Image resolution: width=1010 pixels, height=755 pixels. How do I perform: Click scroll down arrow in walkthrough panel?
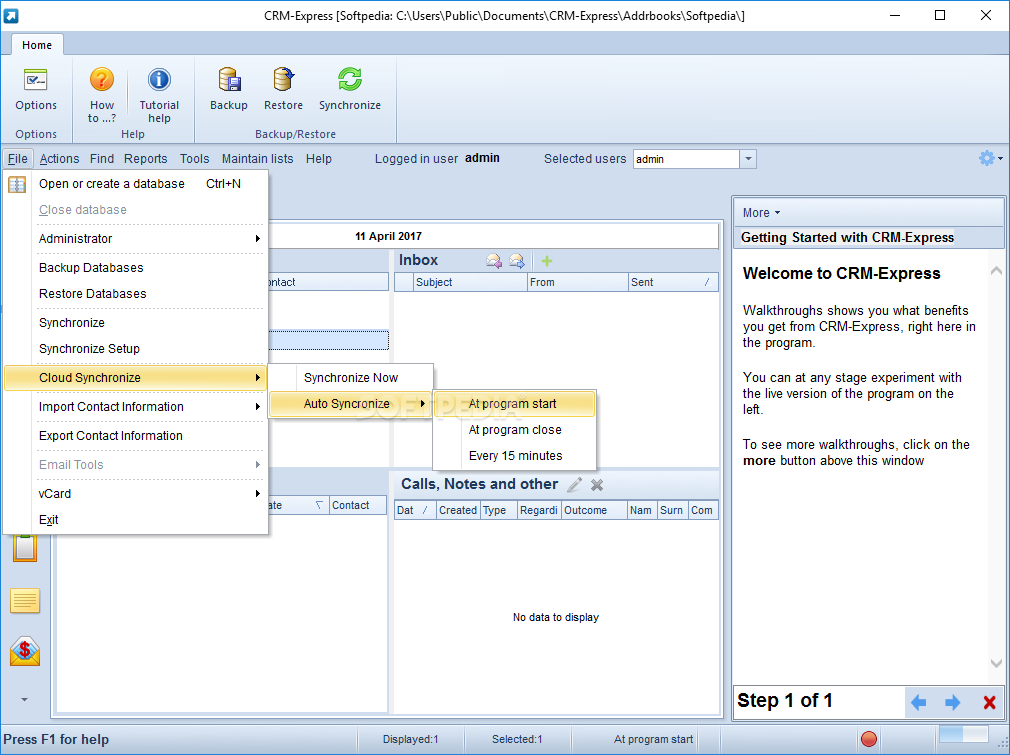(x=996, y=663)
